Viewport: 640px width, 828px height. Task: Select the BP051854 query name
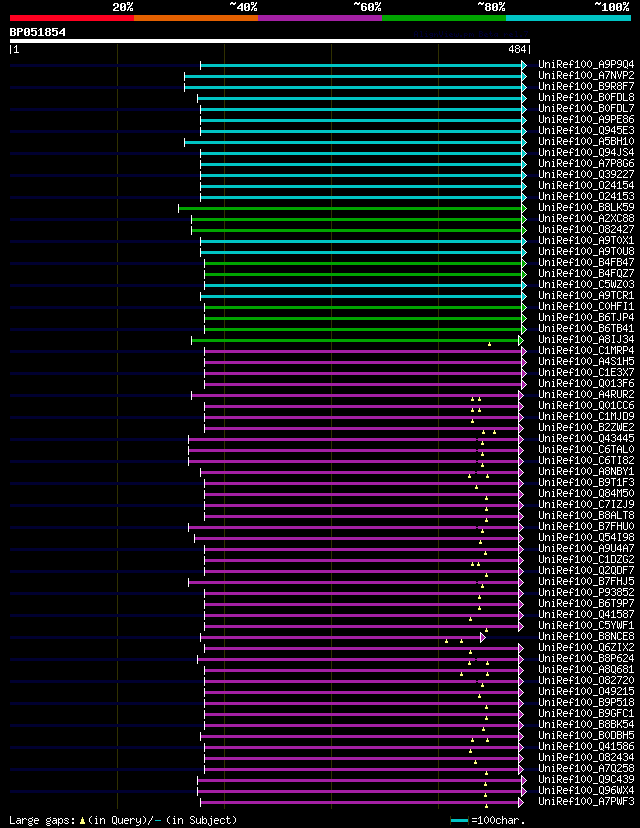click(x=37, y=32)
